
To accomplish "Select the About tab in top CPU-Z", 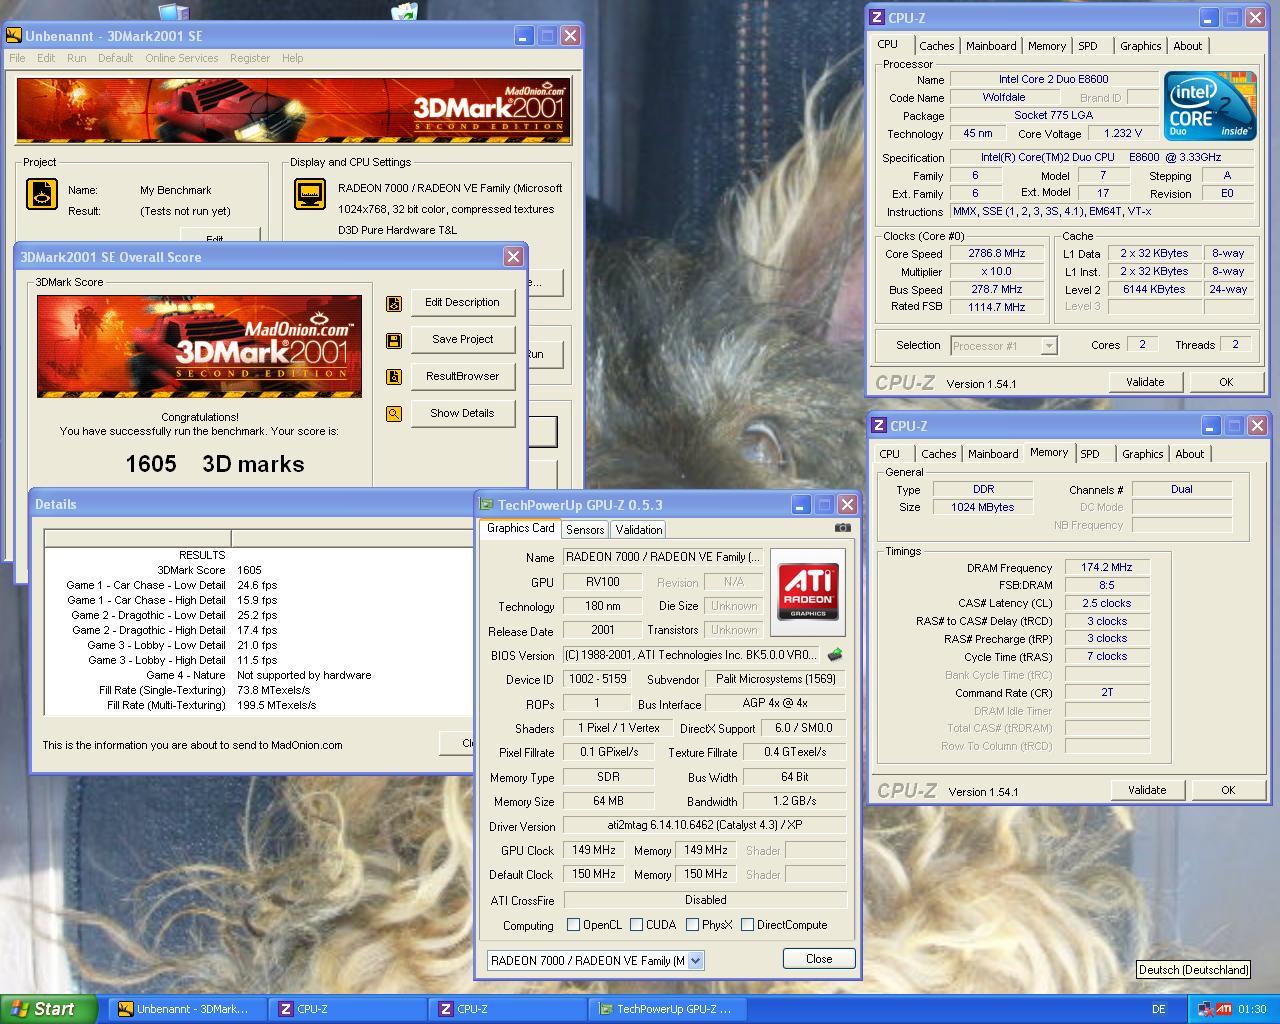I will [1187, 46].
